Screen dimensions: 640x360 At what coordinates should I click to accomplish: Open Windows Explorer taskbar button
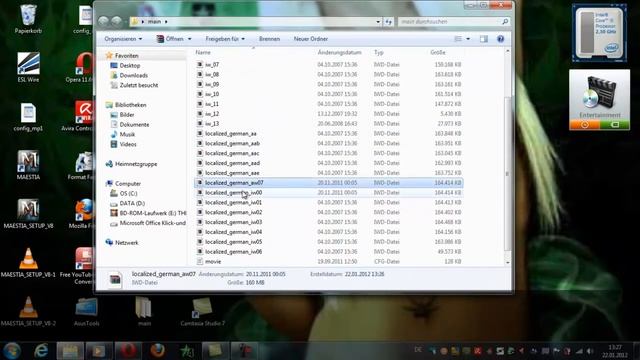point(70,351)
